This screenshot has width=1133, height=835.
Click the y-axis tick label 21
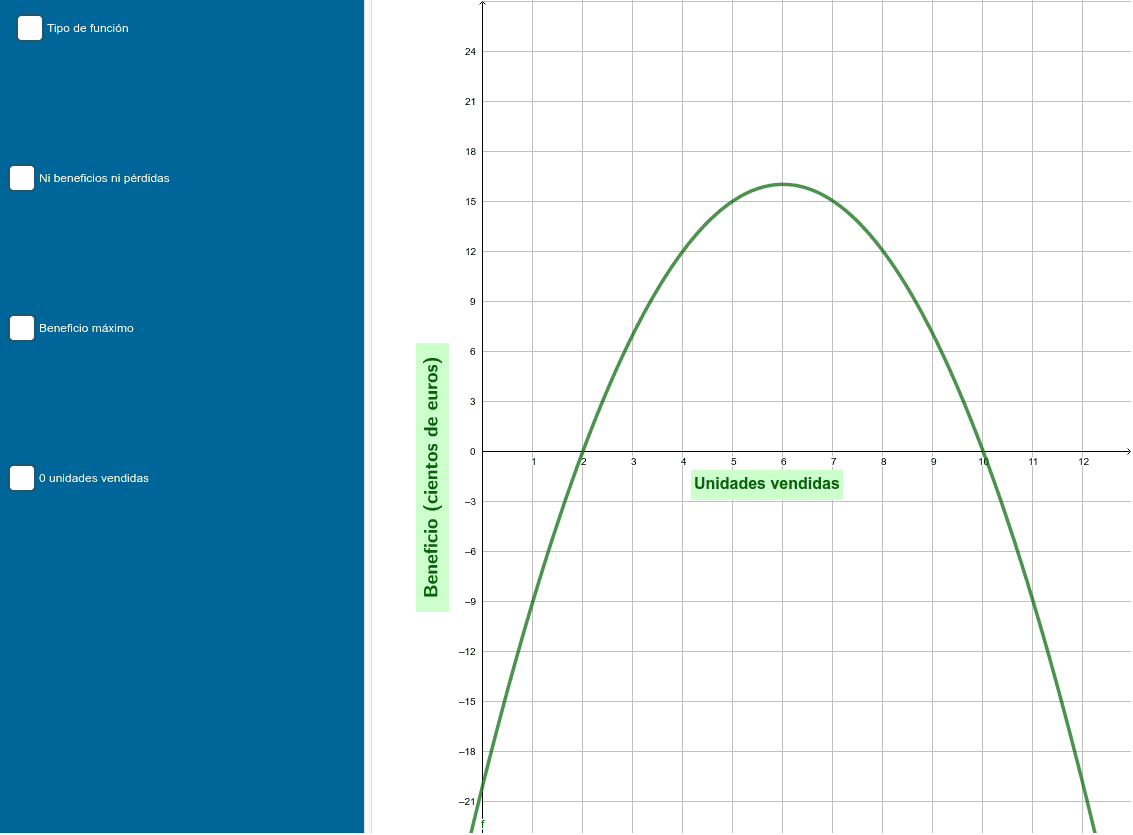(470, 102)
